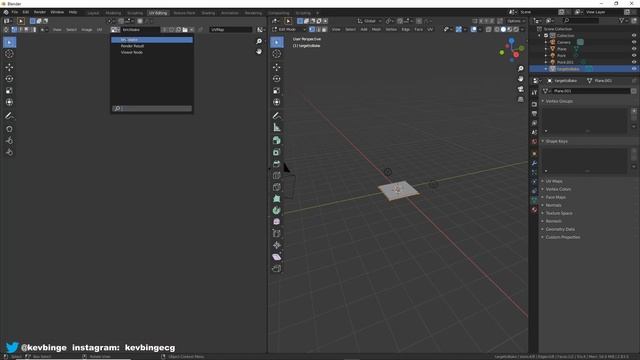640x360 pixels.
Task: Expand the Texture Space panel
Action: 559,213
